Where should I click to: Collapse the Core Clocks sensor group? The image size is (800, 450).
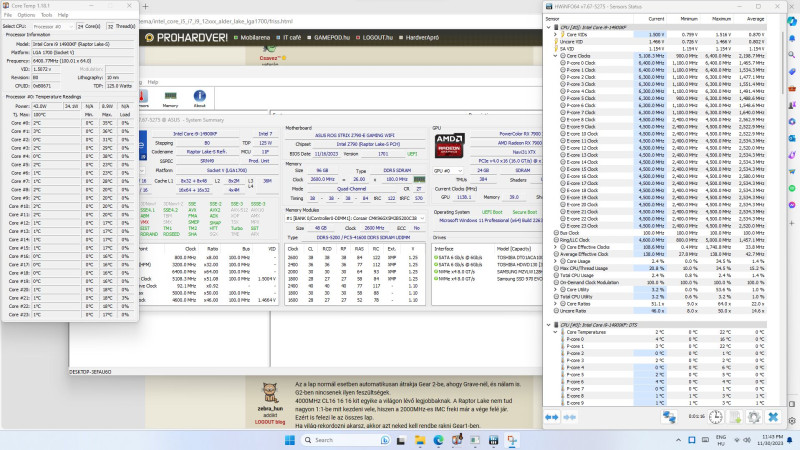[556, 56]
